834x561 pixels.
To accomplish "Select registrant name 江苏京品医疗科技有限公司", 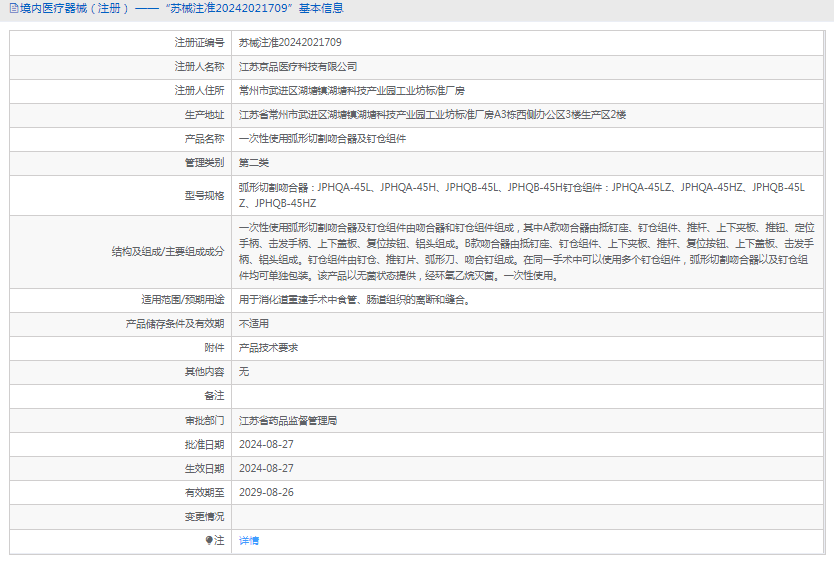I will 298,67.
